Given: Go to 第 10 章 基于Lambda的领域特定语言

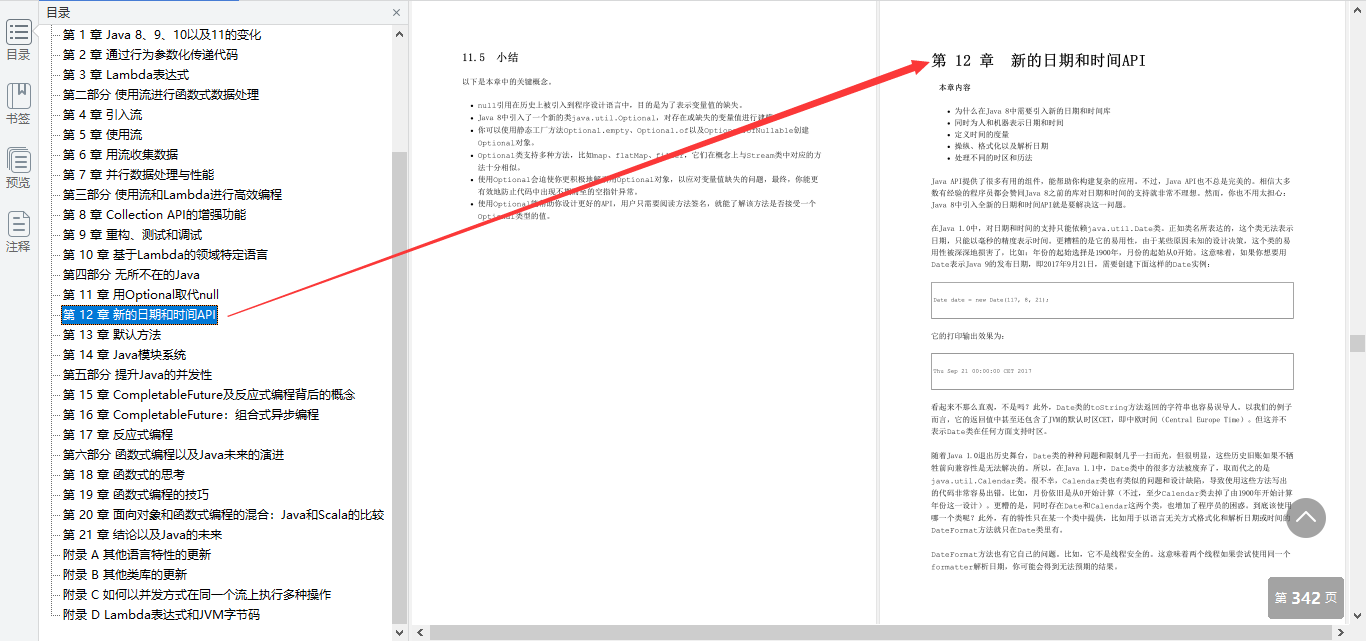Looking at the screenshot, I should tap(165, 254).
